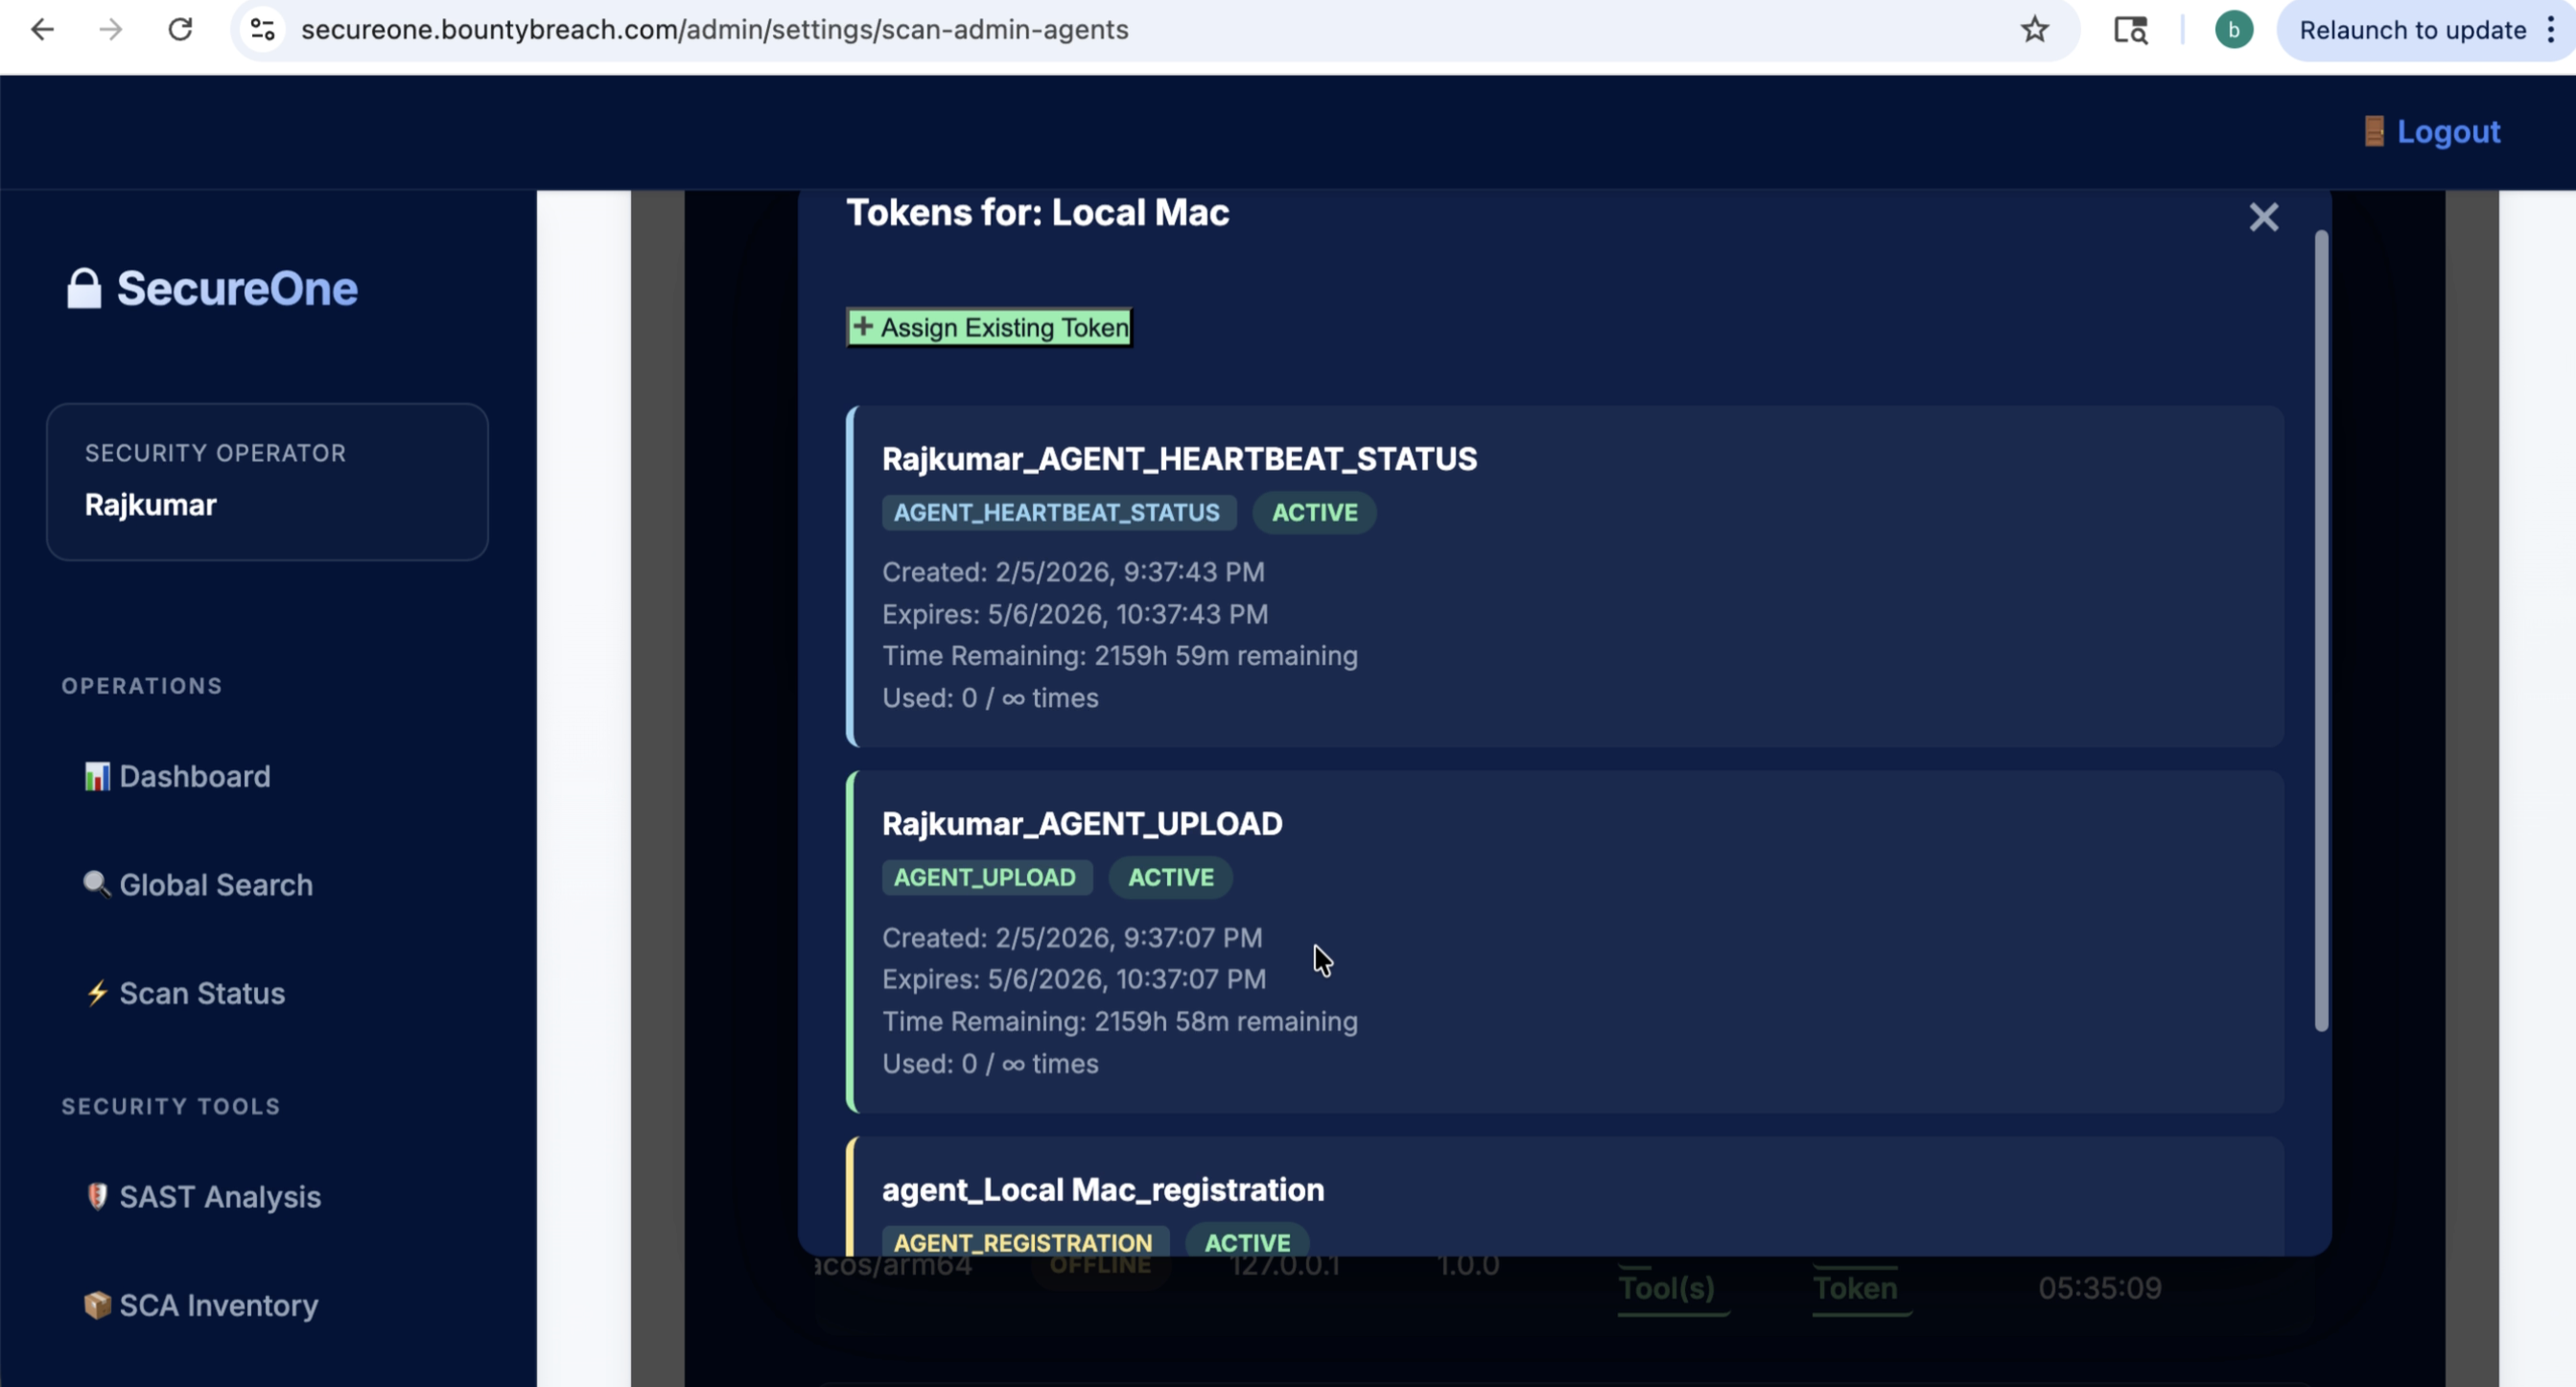This screenshot has width=2576, height=1387.
Task: Click the SAST Analysis shield icon
Action: point(97,1196)
